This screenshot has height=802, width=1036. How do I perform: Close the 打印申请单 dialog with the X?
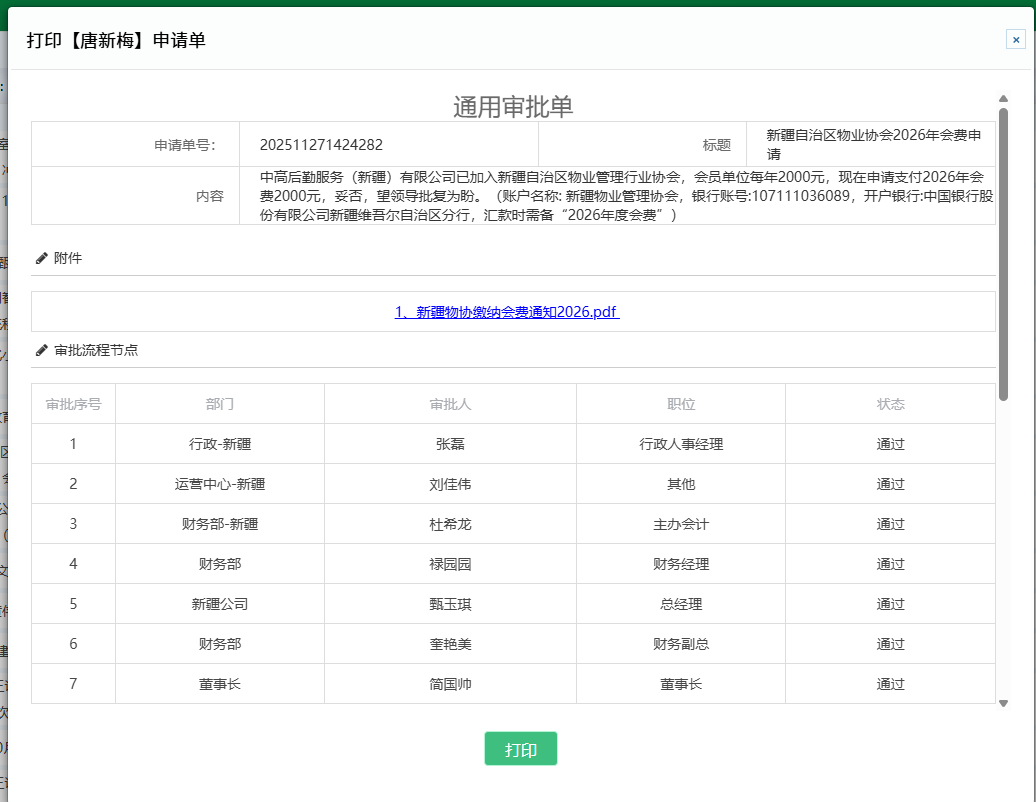click(1015, 40)
